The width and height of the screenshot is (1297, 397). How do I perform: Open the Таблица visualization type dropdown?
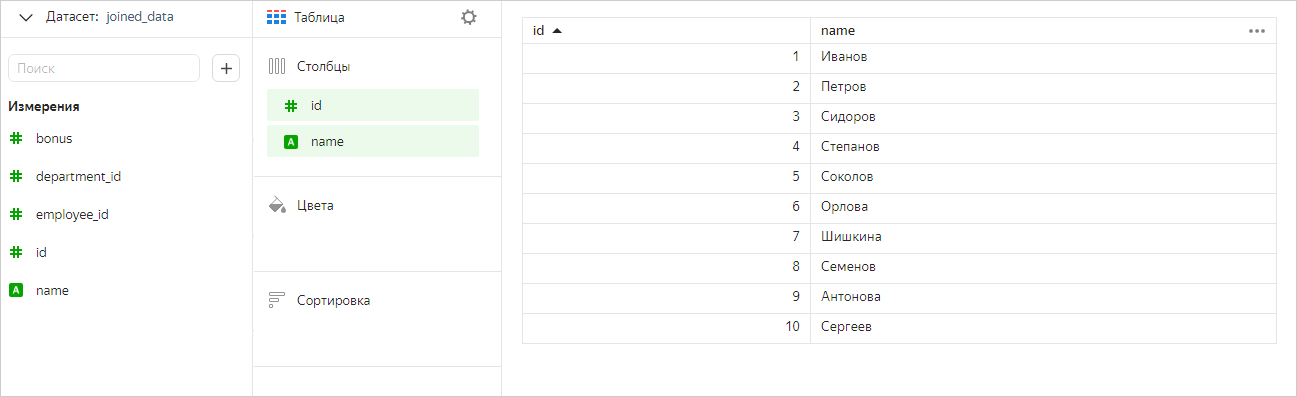(x=307, y=18)
